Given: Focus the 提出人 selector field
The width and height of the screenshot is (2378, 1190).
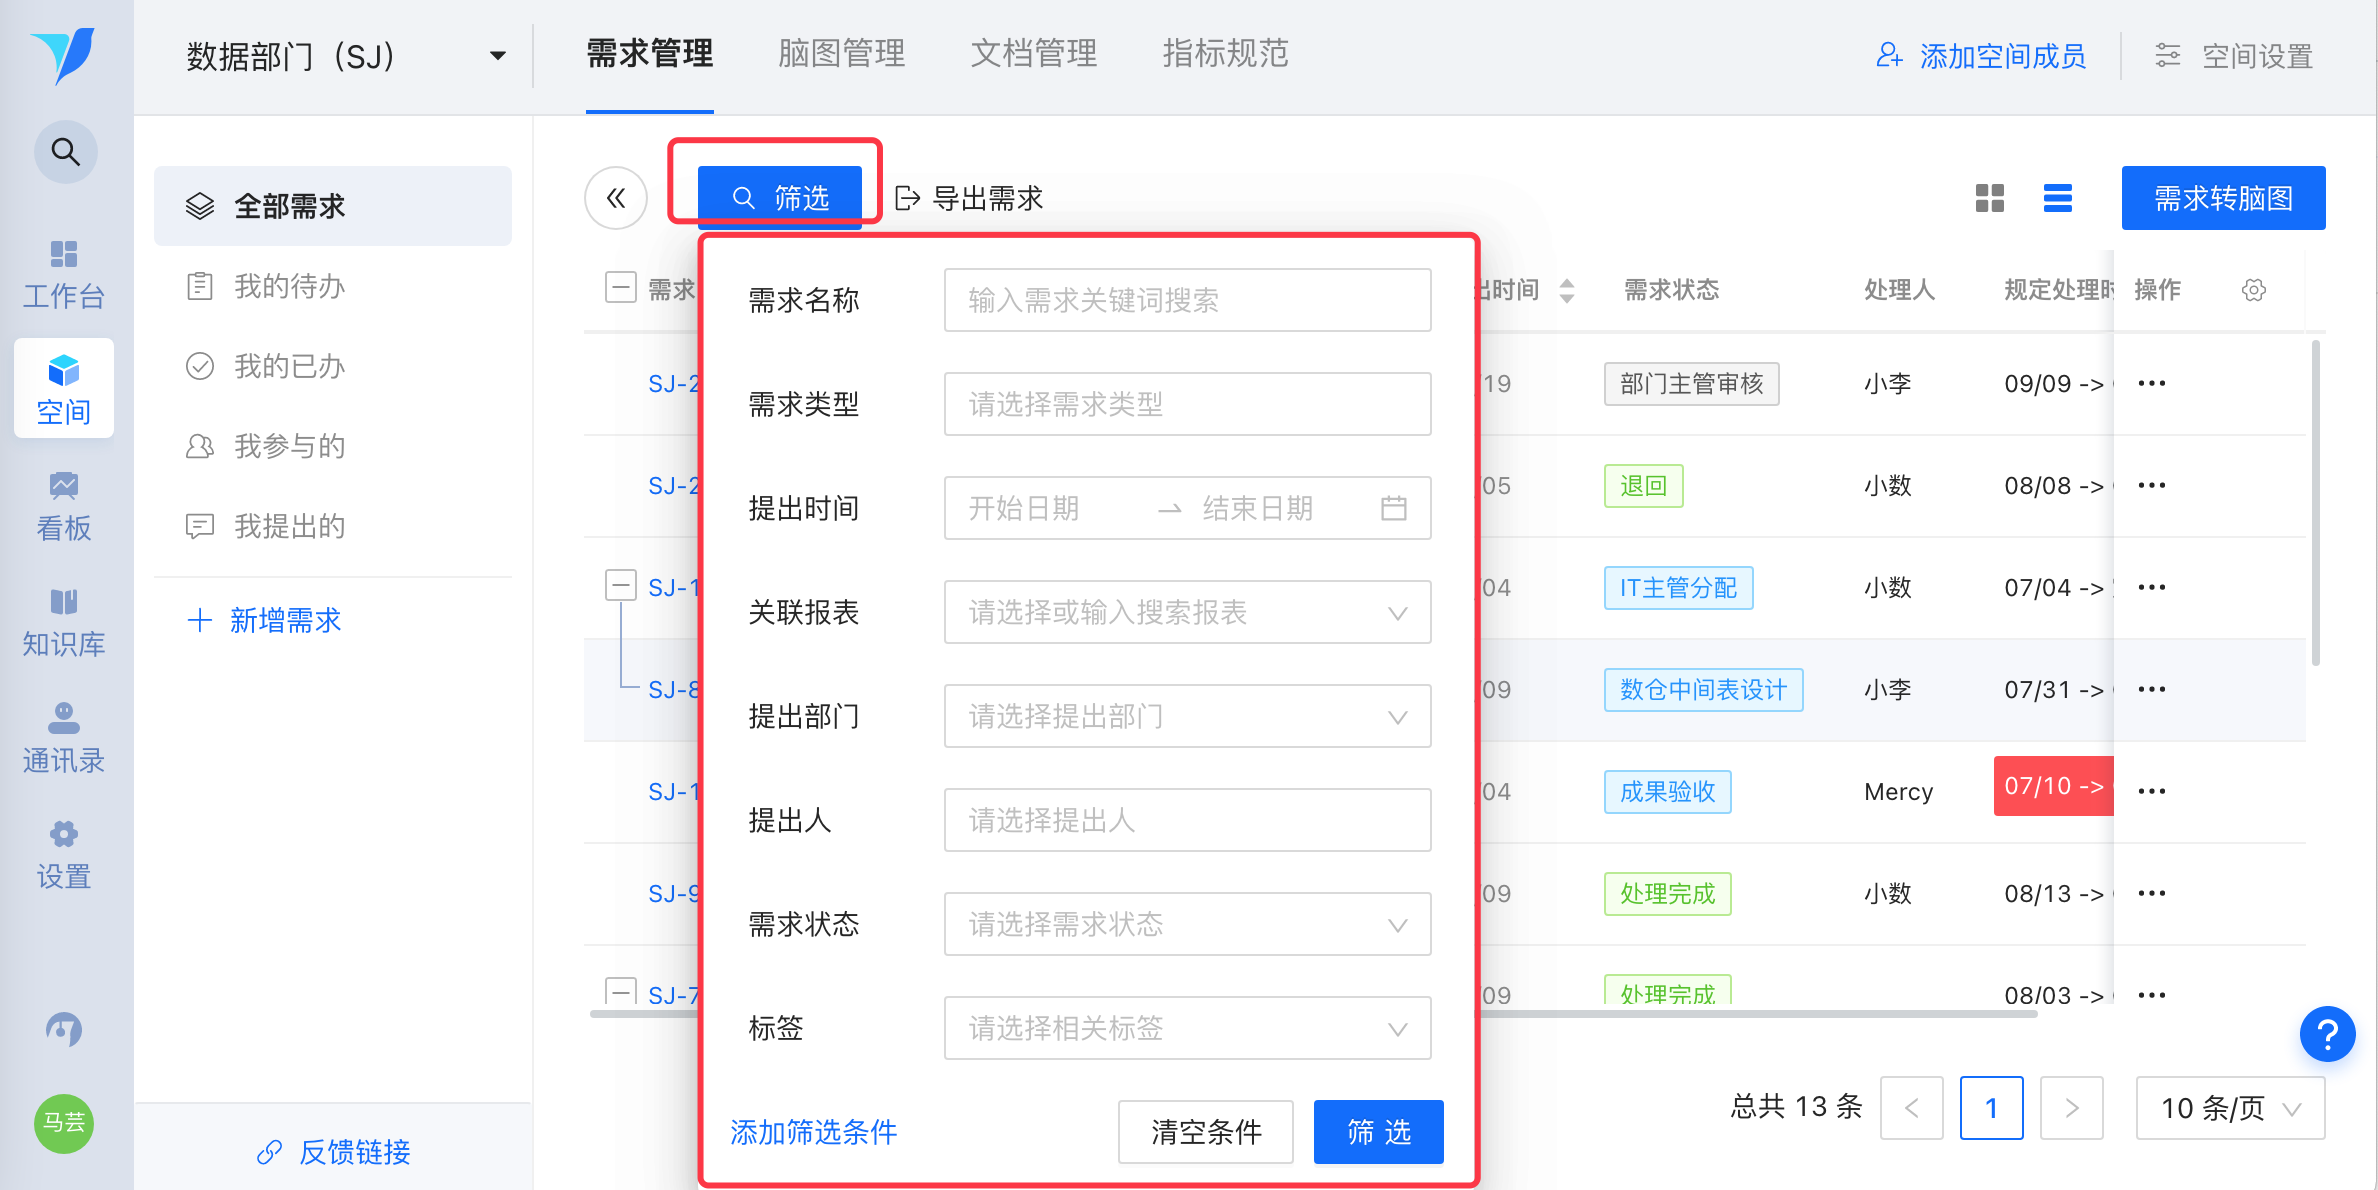Looking at the screenshot, I should pos(1187,820).
